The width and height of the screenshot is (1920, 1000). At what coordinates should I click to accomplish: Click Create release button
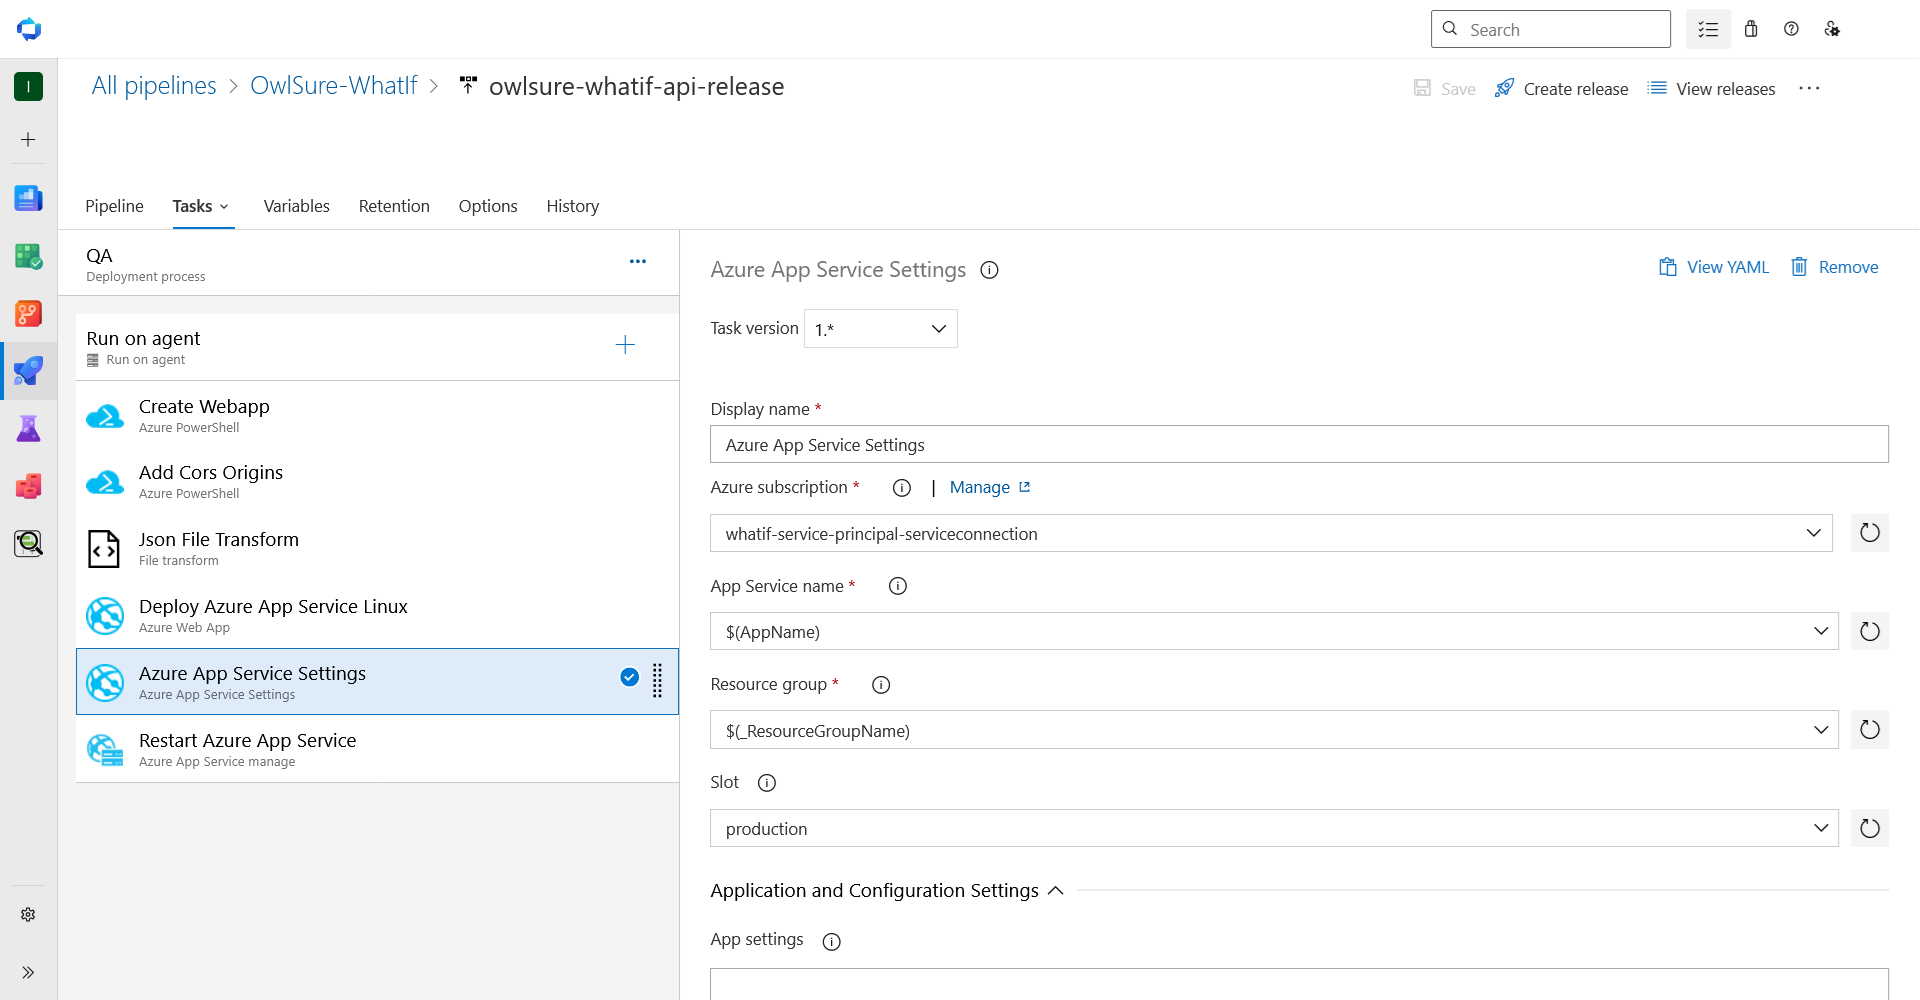(x=1561, y=88)
